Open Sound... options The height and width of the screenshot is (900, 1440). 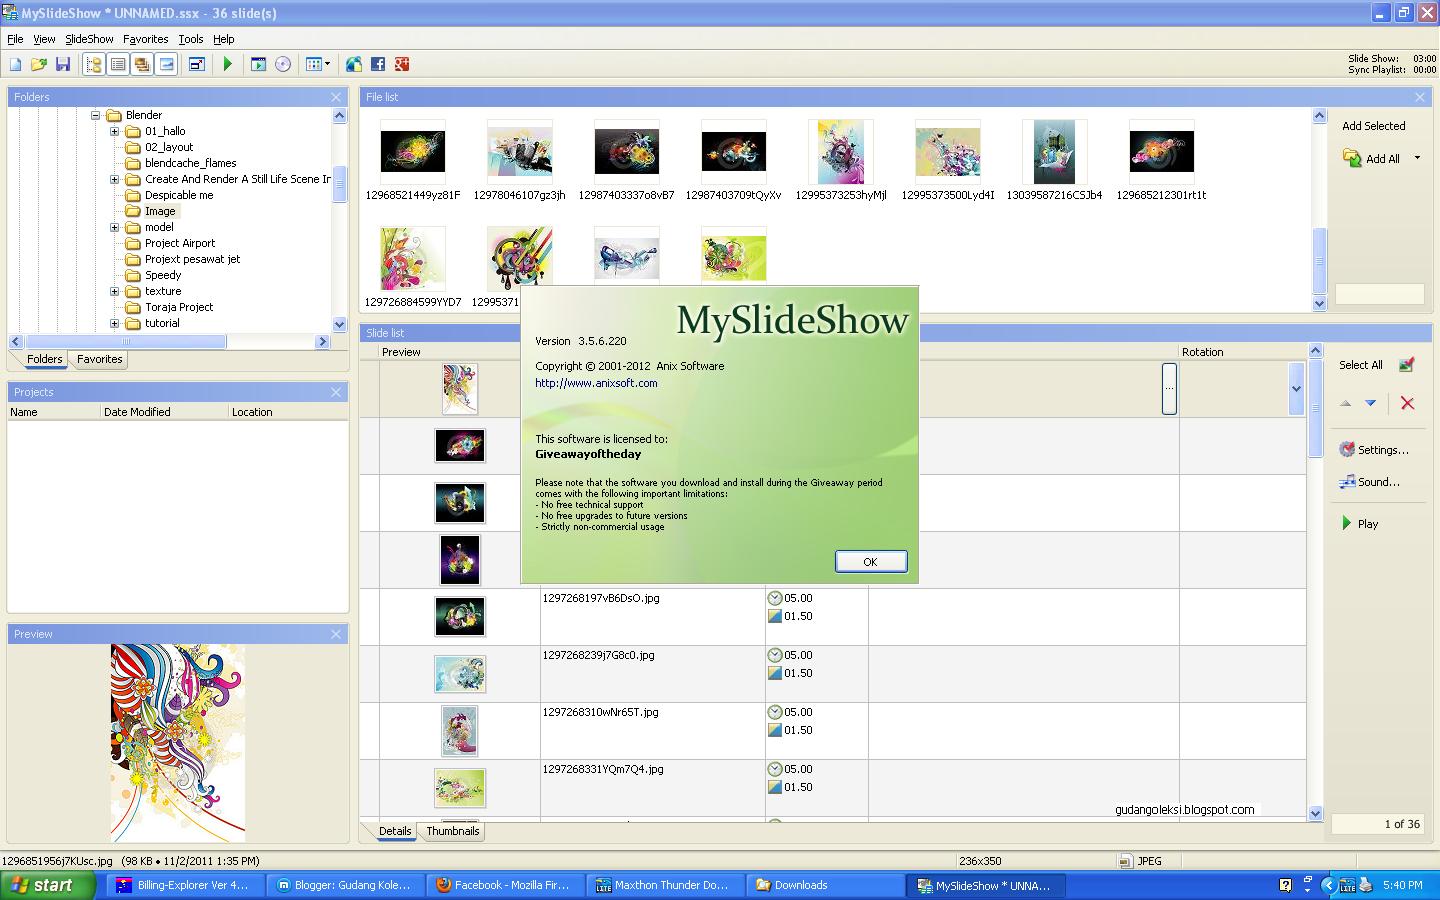click(x=1369, y=482)
